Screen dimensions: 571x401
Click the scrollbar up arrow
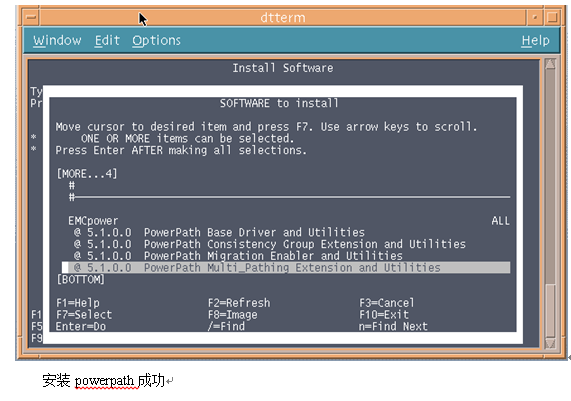(550, 64)
